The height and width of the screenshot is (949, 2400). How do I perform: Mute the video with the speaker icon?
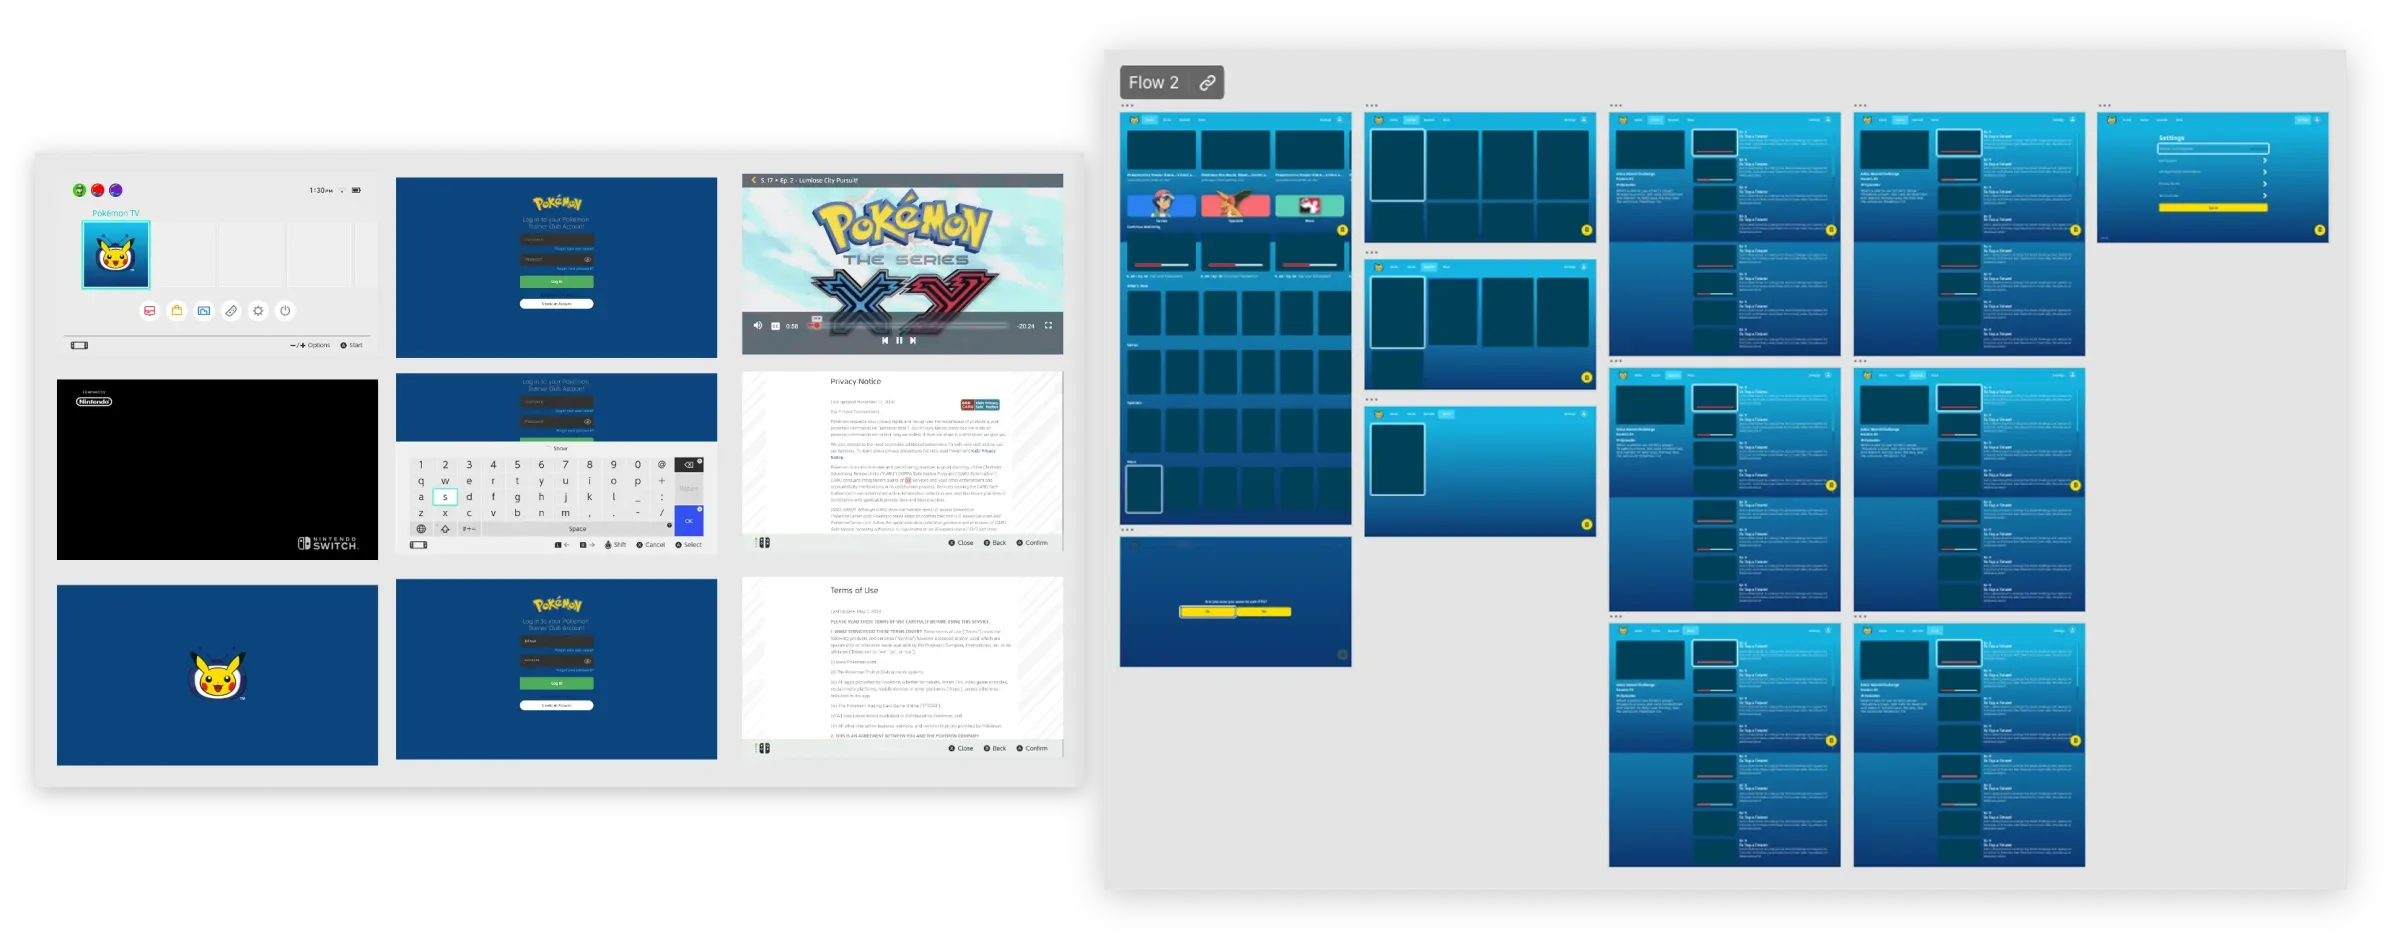pyautogui.click(x=757, y=326)
